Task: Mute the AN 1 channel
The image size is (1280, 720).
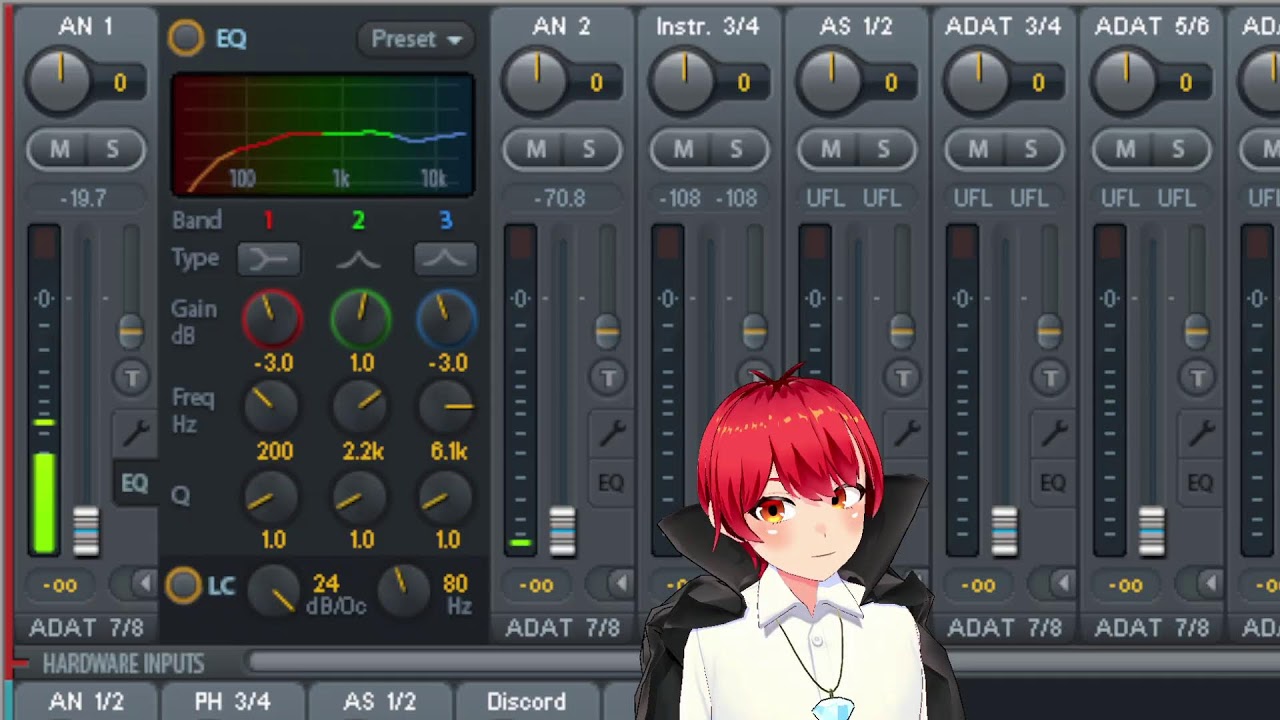Action: click(60, 150)
